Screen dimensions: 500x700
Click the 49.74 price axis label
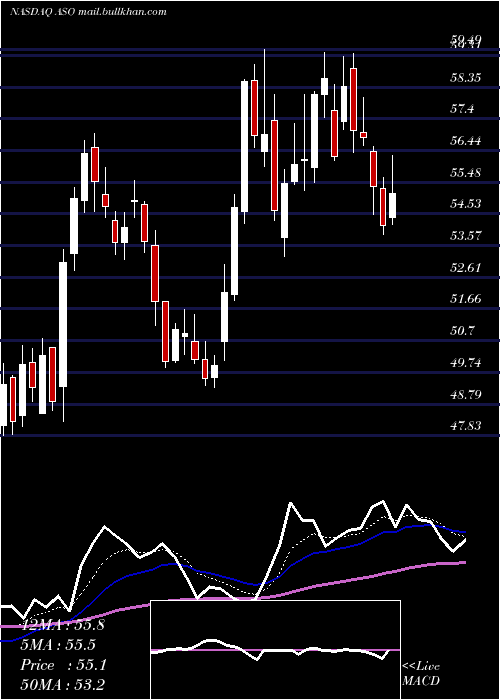[466, 362]
